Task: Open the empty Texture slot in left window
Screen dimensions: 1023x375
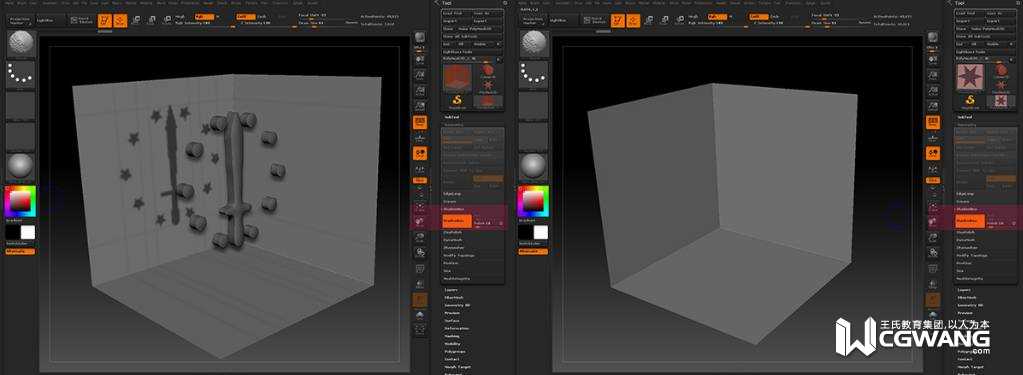Action: point(21,136)
